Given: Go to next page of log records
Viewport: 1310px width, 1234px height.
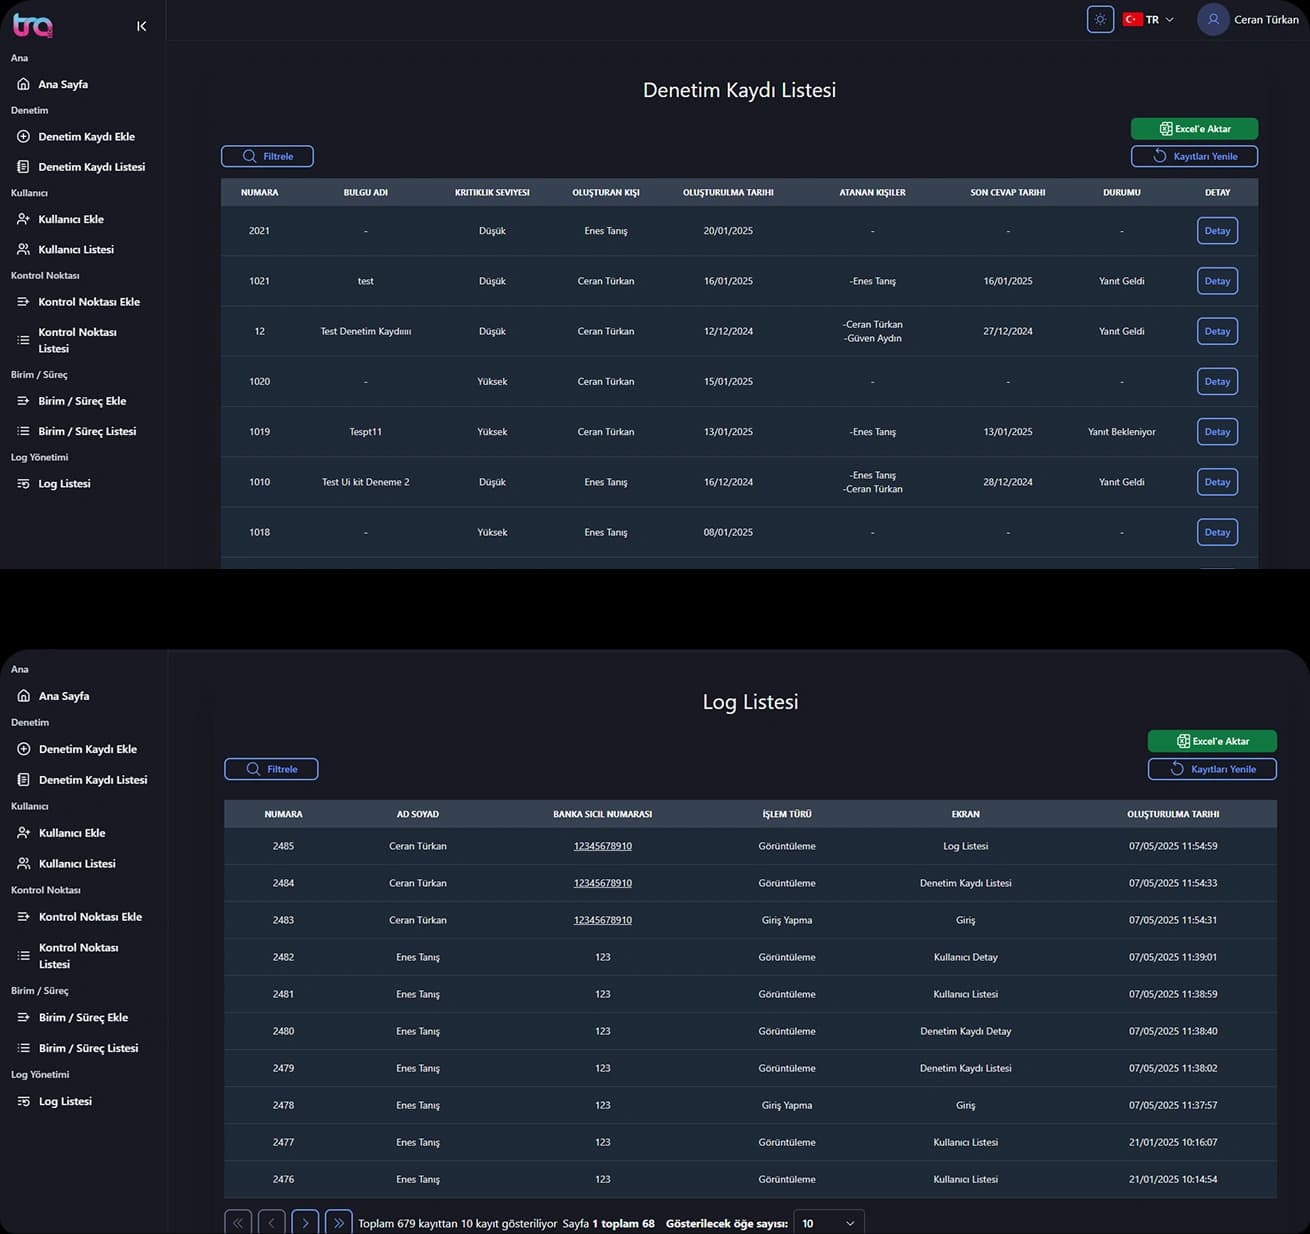Looking at the screenshot, I should click(x=305, y=1222).
